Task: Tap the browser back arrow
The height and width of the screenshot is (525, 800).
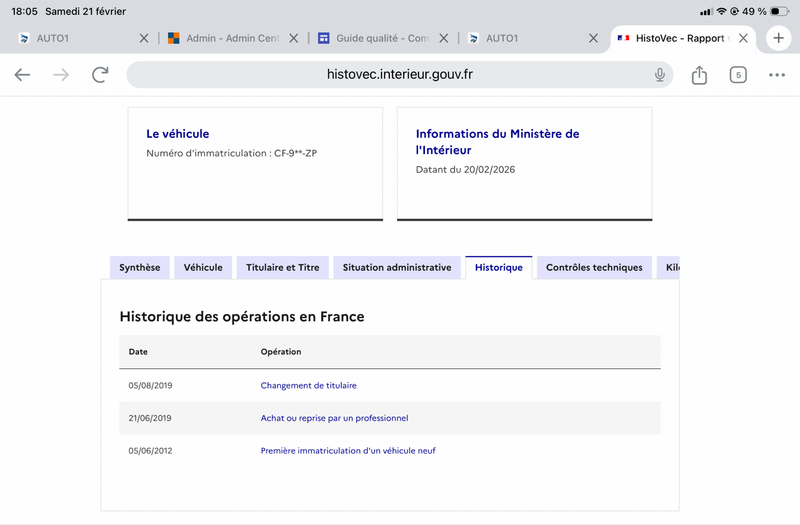Action: coord(22,75)
